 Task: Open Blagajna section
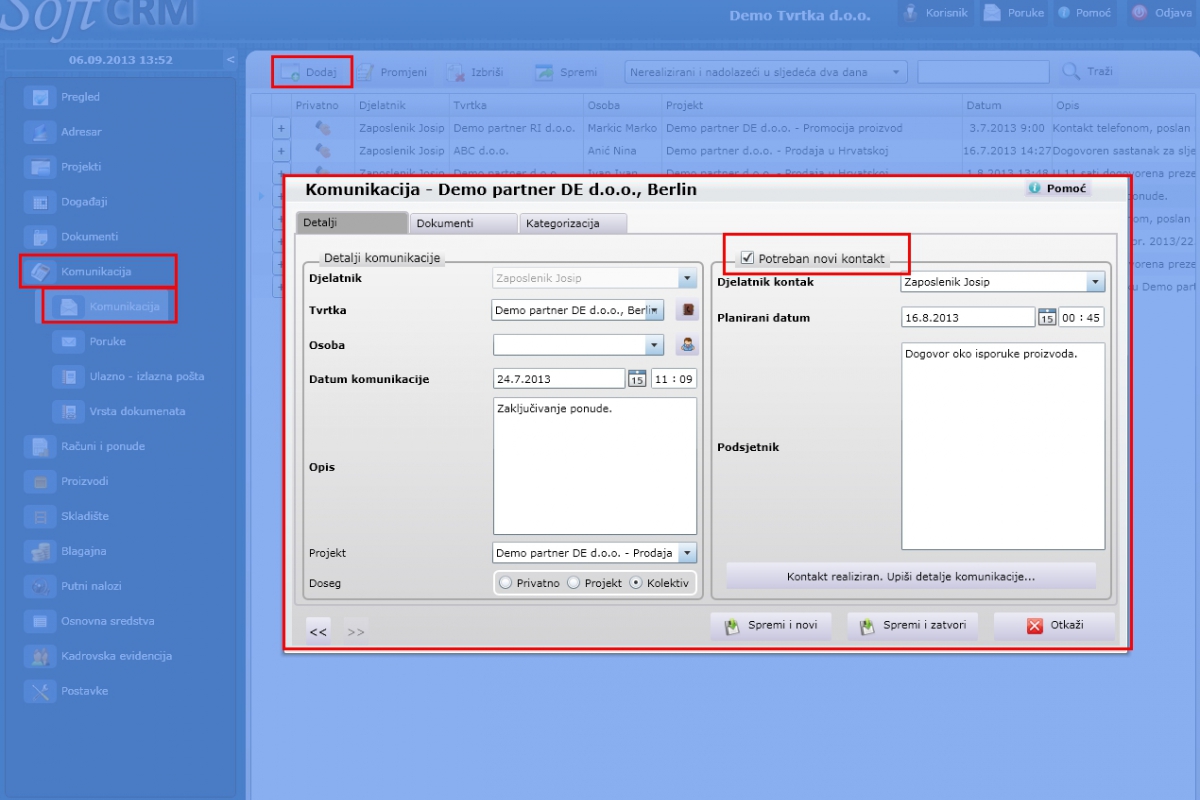point(84,551)
